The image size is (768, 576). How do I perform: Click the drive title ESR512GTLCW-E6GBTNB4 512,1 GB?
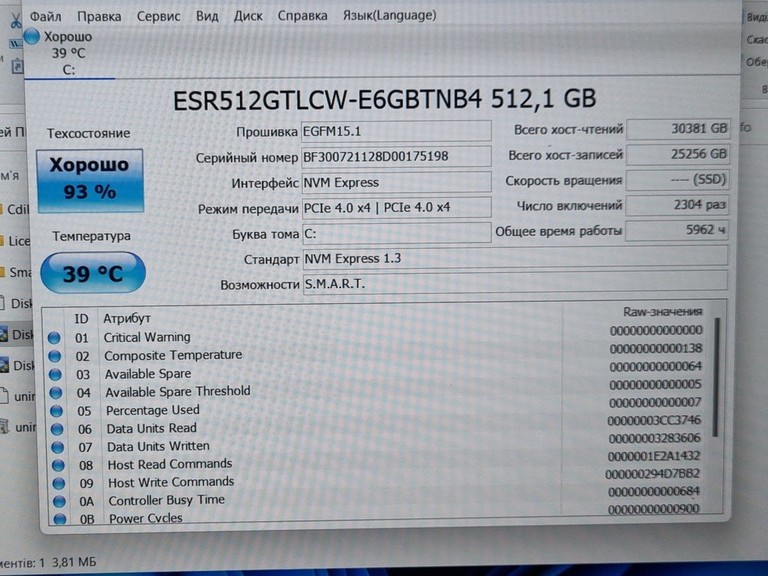point(384,99)
